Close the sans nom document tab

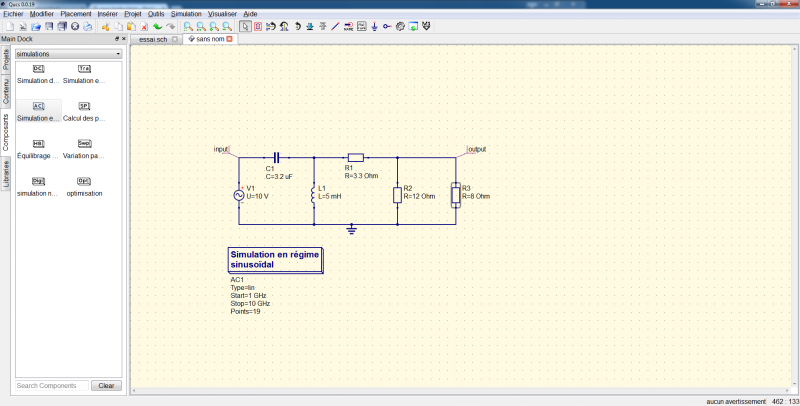pyautogui.click(x=229, y=39)
